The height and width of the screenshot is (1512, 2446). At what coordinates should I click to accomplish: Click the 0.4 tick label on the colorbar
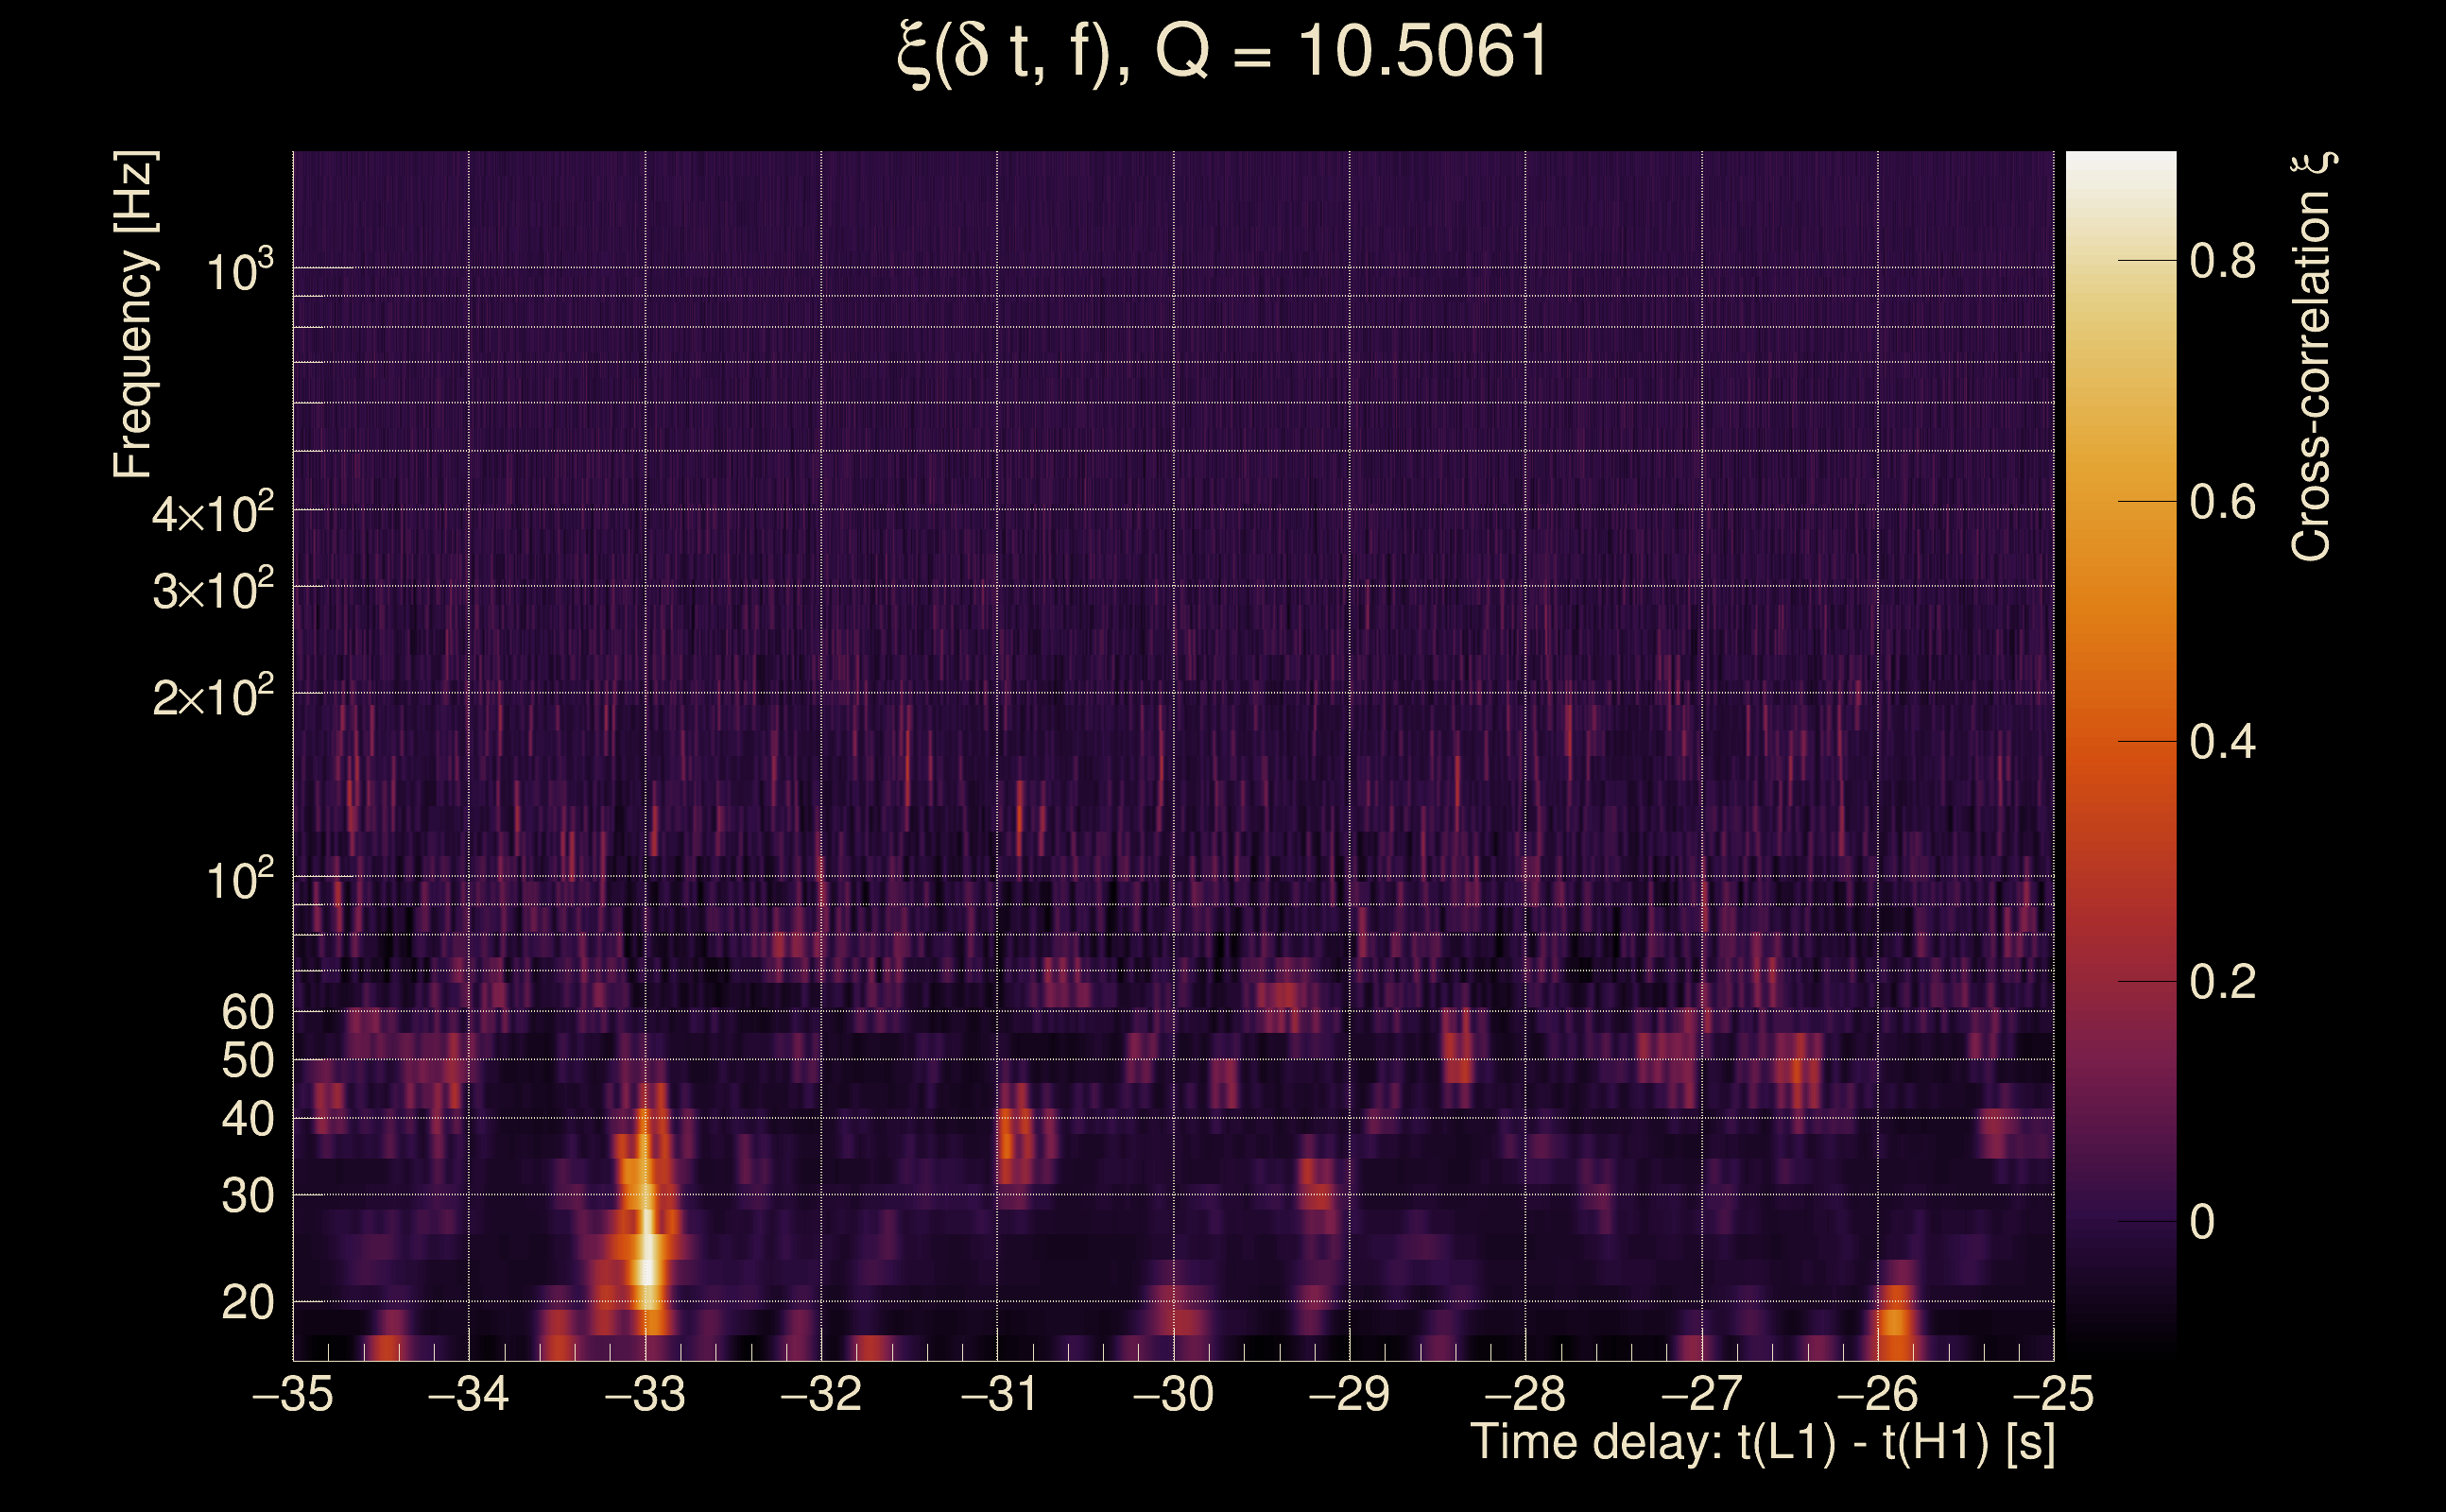coord(2222,742)
